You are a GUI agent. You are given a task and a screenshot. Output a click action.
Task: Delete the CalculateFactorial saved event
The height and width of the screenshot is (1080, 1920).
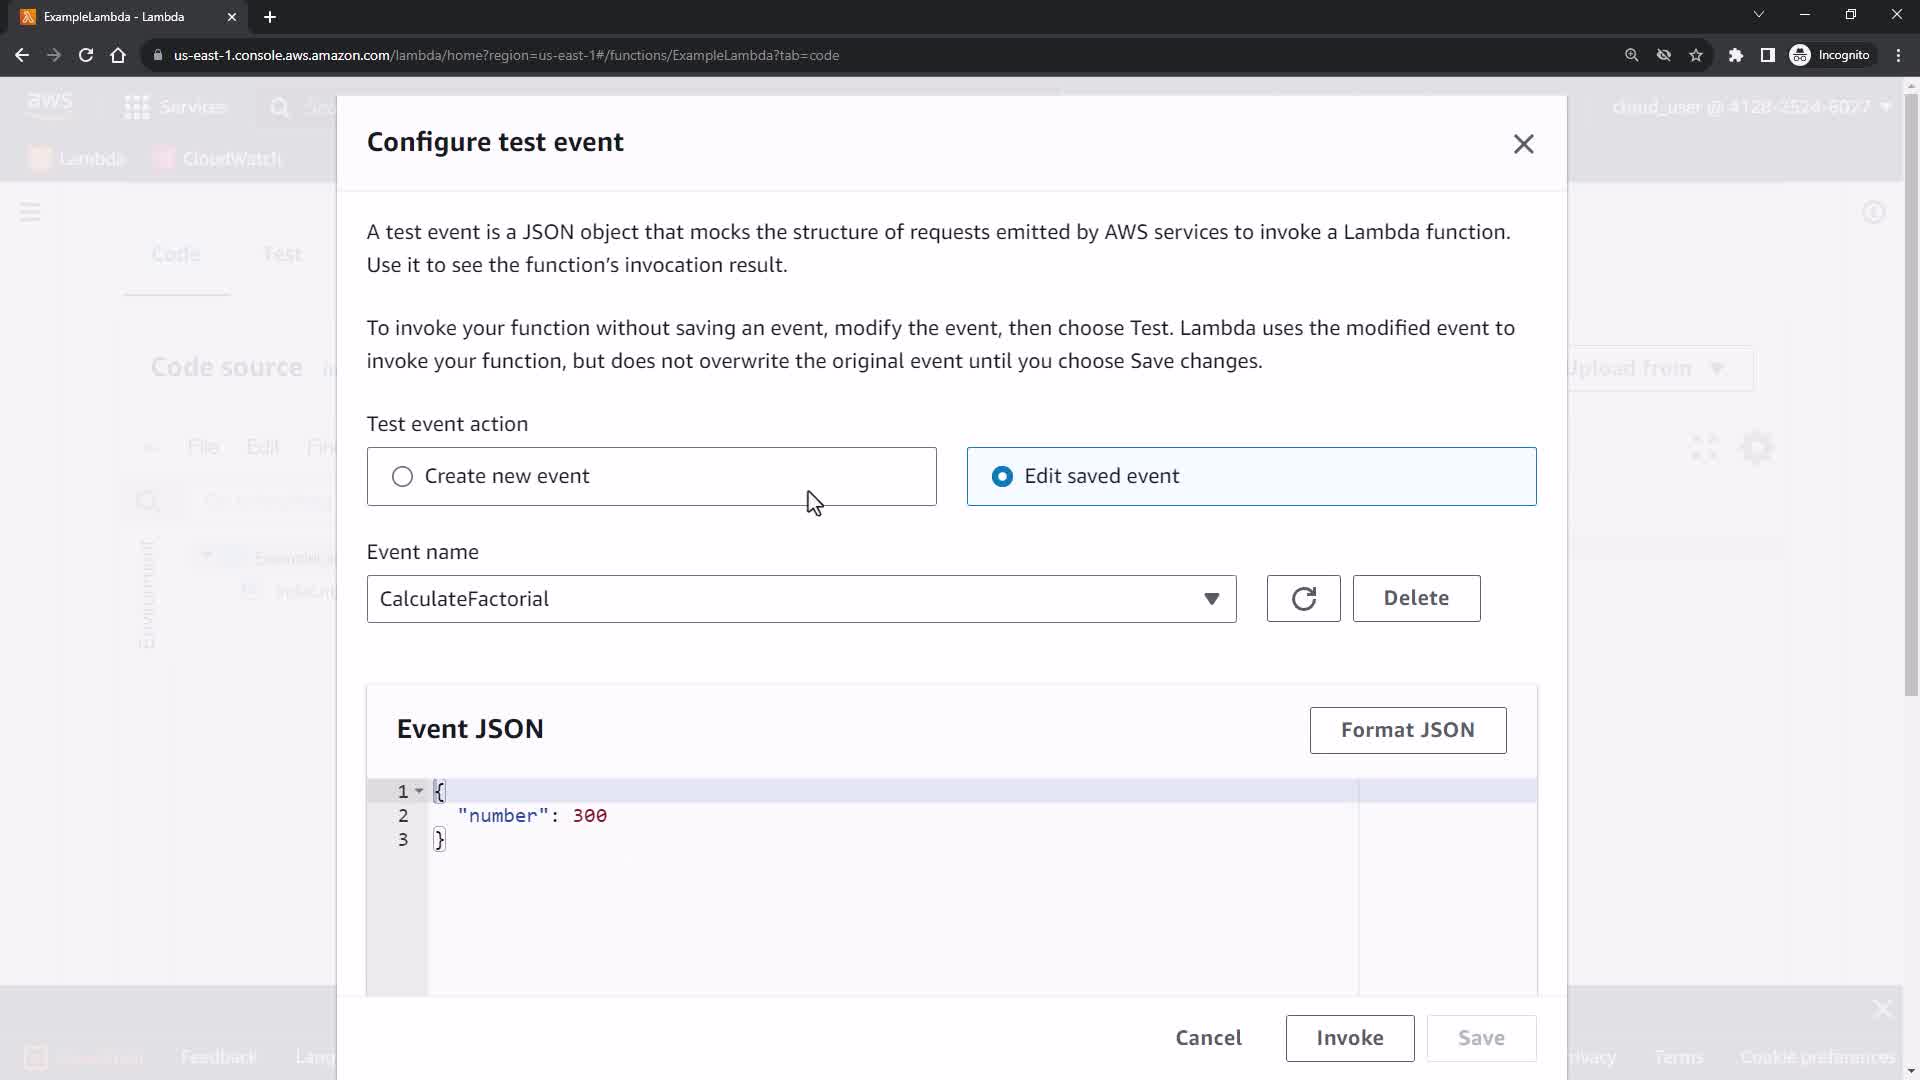tap(1415, 598)
